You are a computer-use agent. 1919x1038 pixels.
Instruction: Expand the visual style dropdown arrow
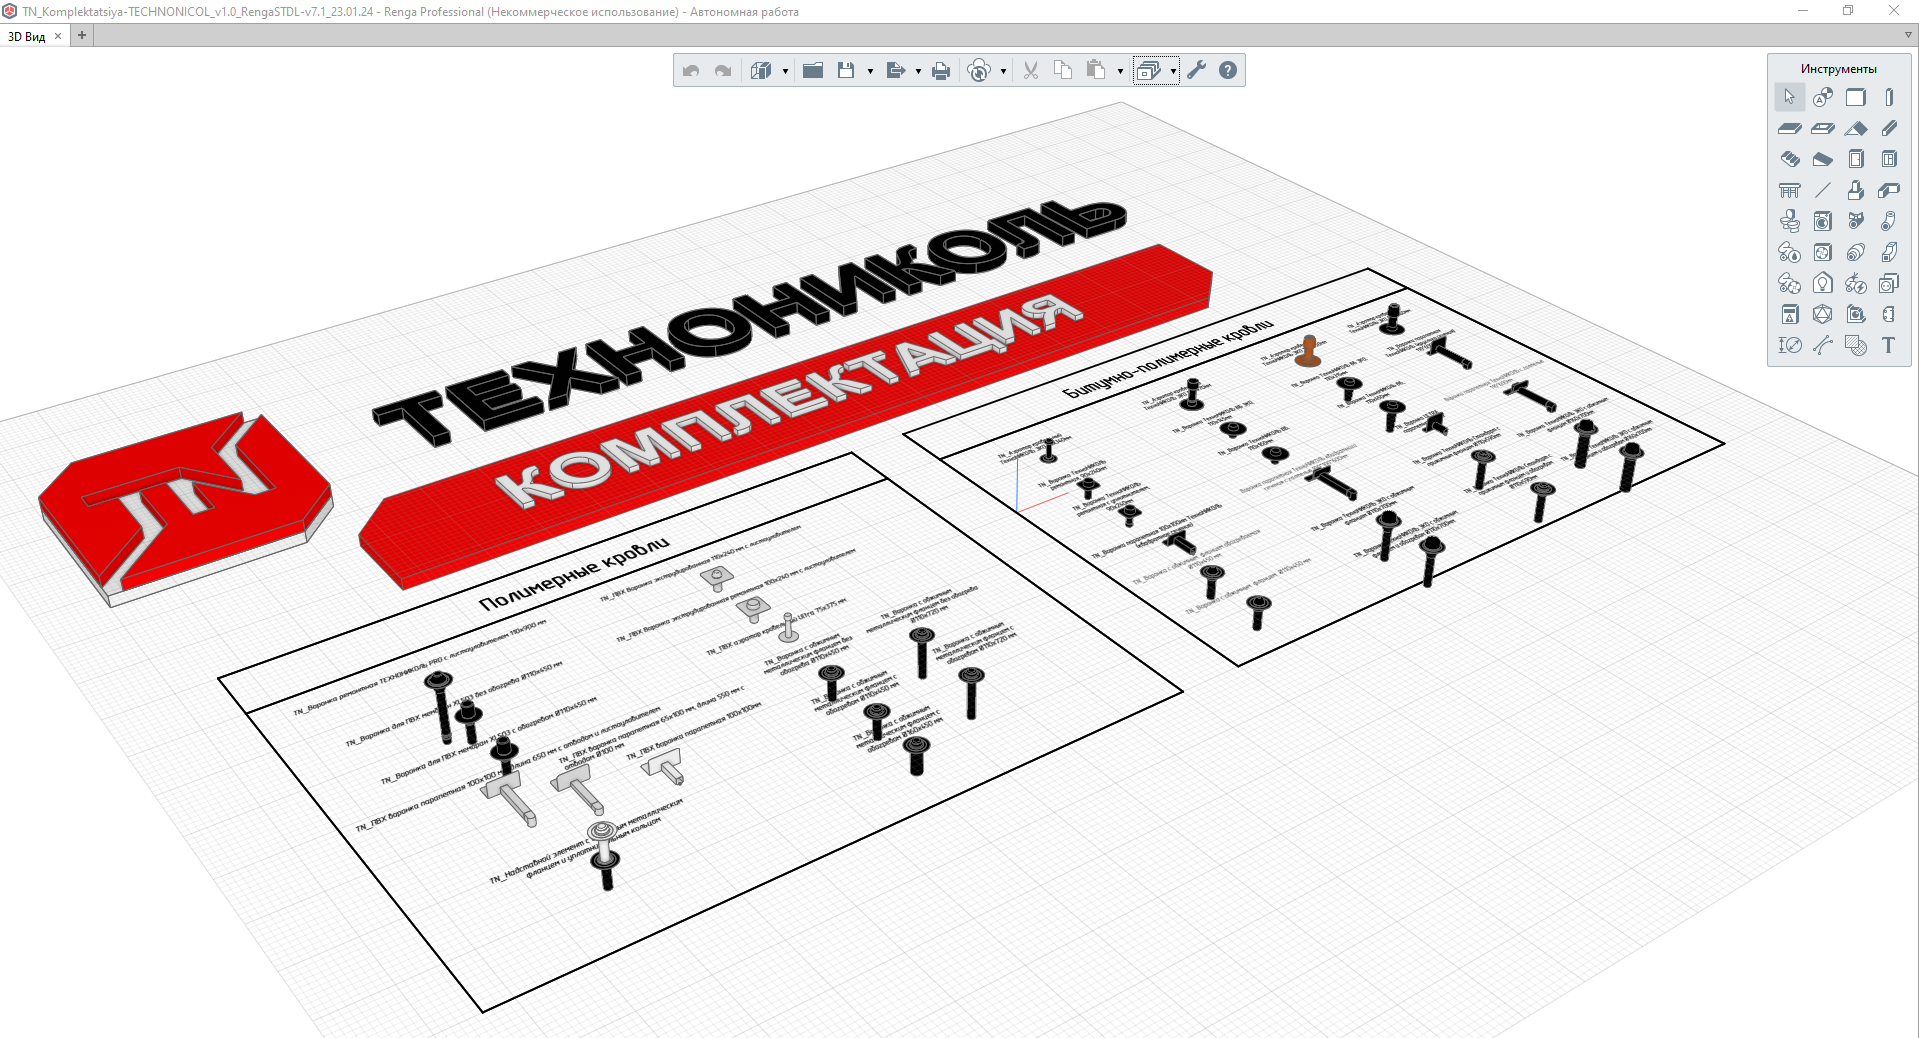[785, 71]
